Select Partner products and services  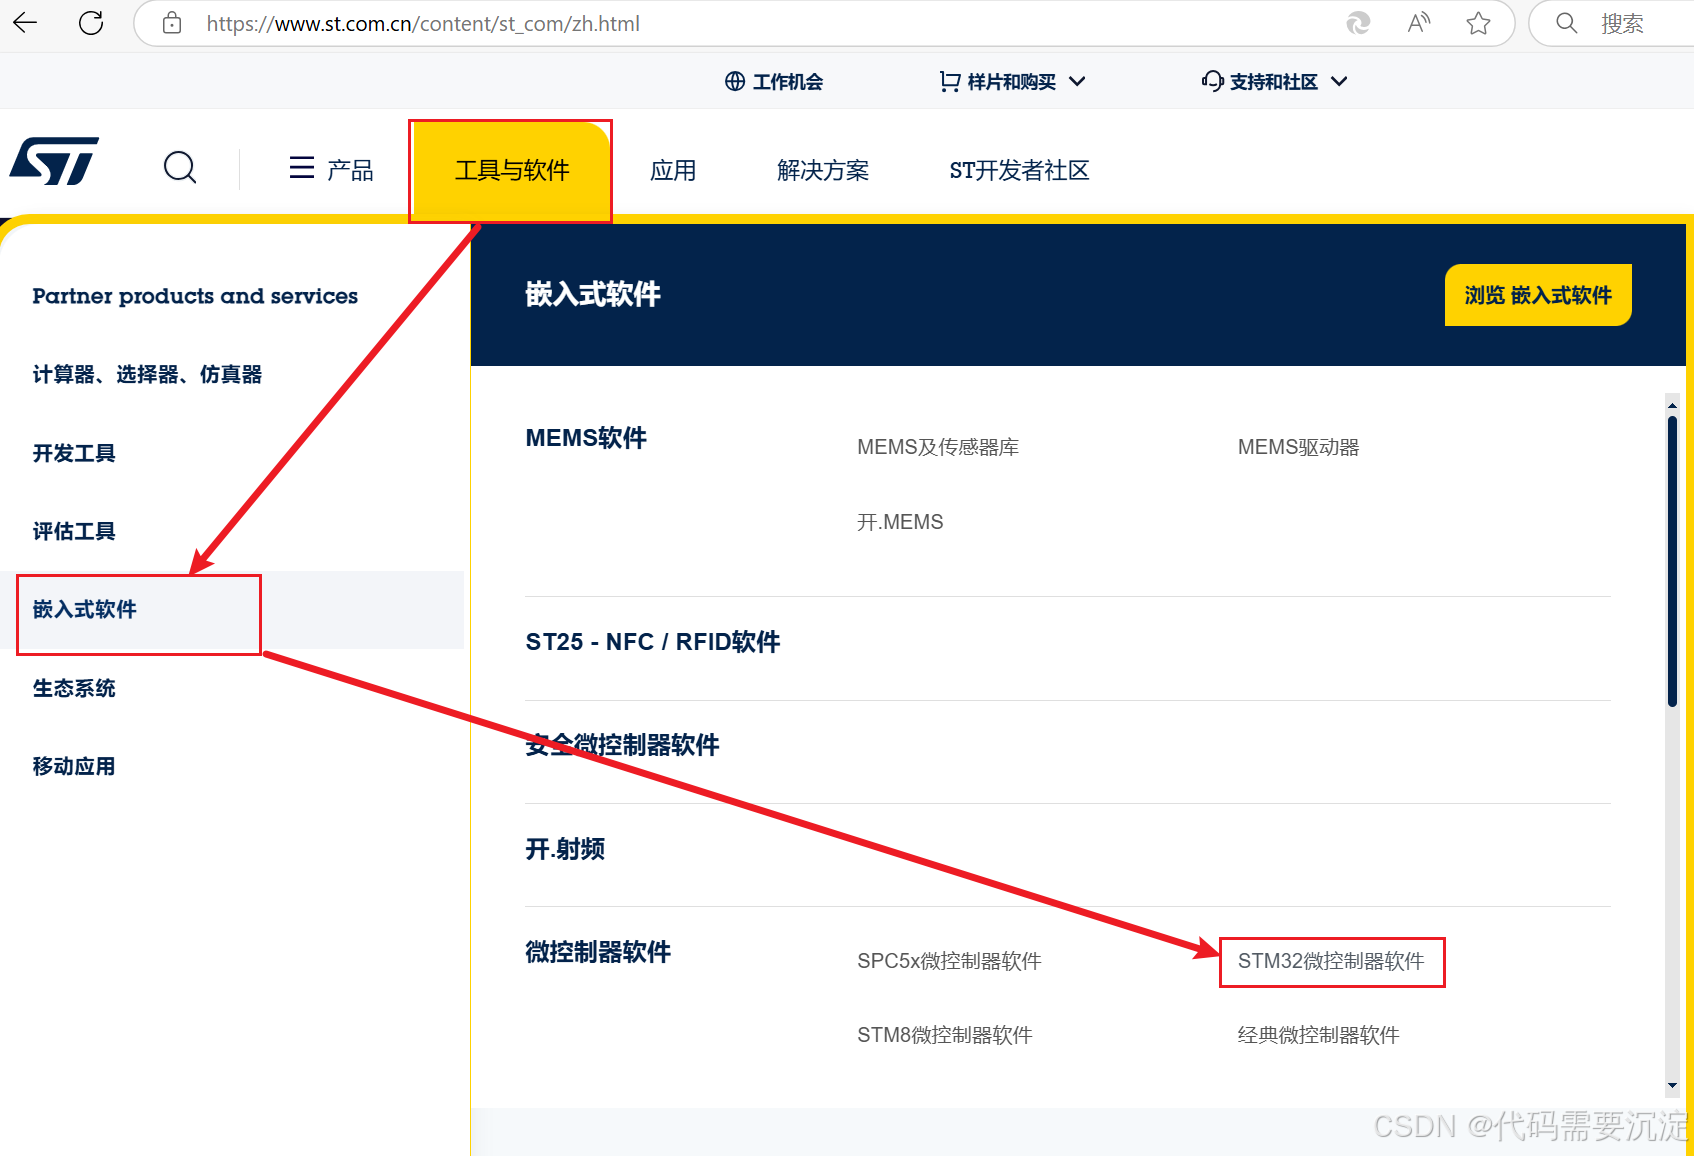[195, 296]
